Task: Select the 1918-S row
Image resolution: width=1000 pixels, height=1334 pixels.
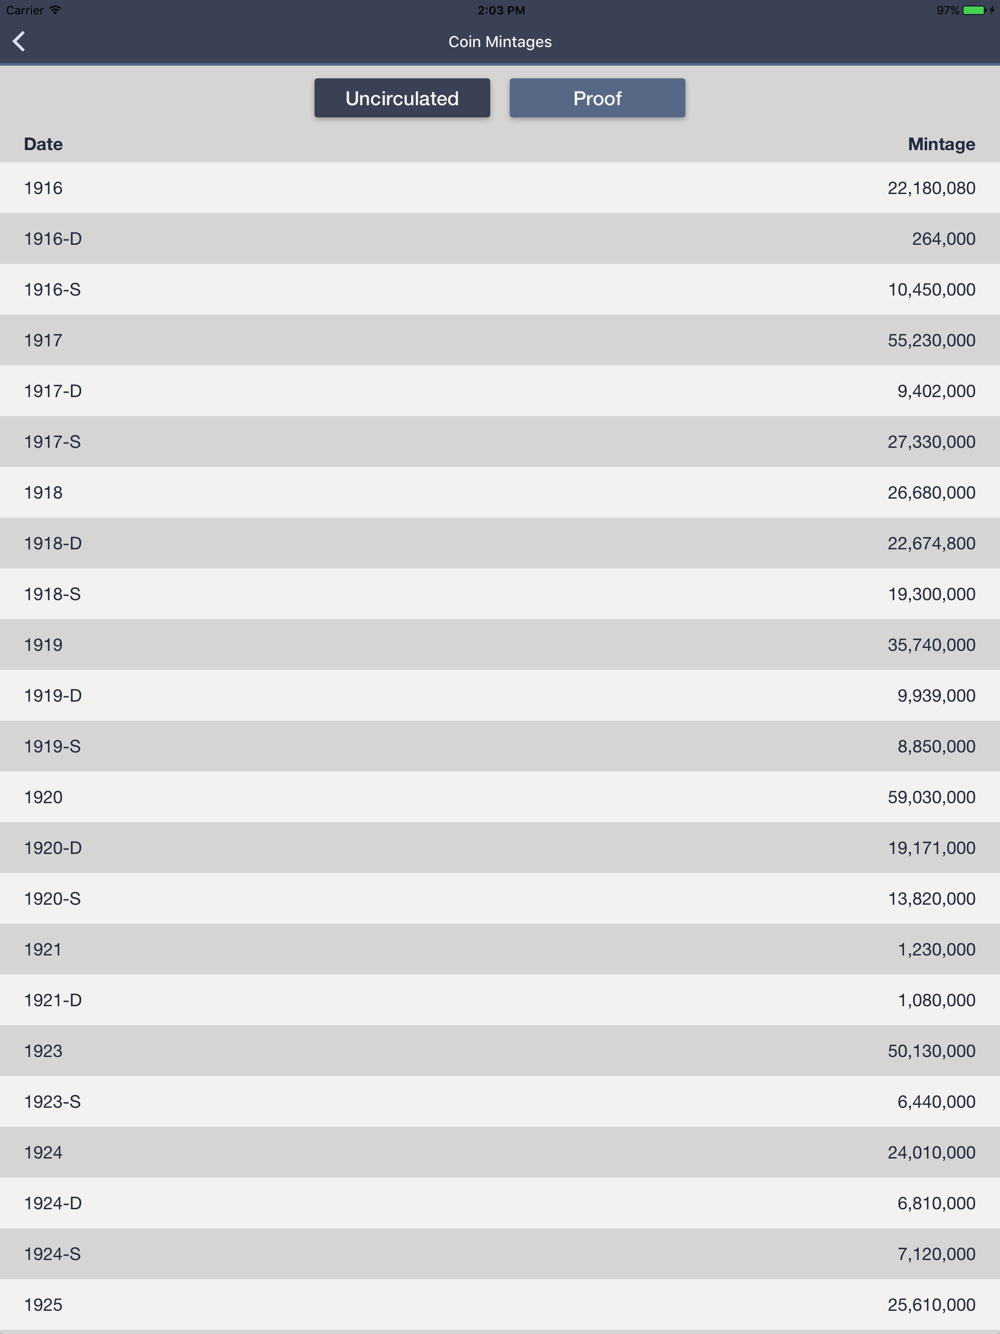Action: [500, 594]
